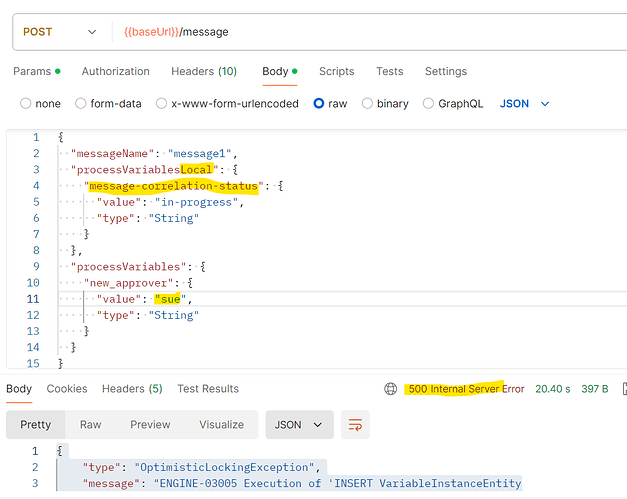Open the Test Results tab
Viewport: 627px width, 499px height.
point(208,389)
